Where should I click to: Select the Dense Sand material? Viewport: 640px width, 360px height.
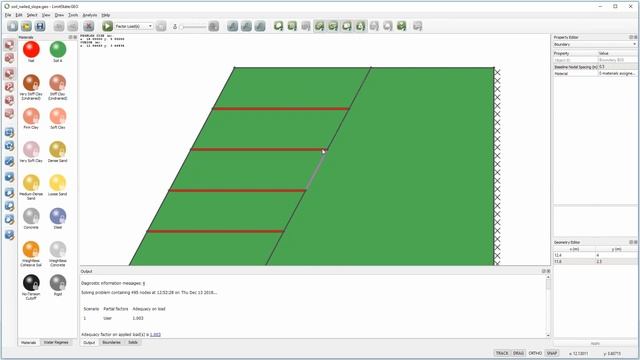(x=58, y=149)
